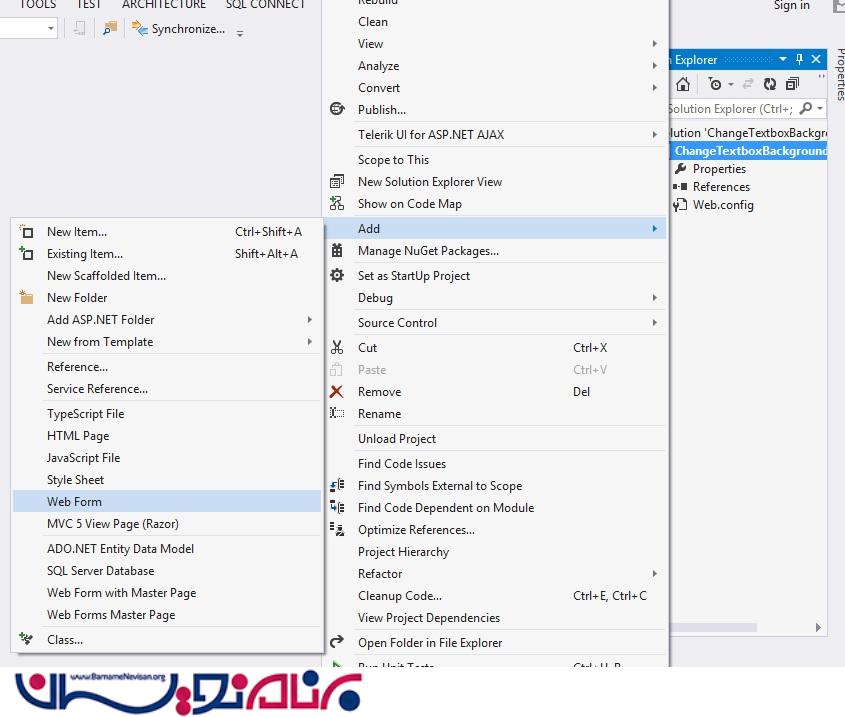Add ADO.NET Entity Data Model
Screen dimensions: 845x717
(x=167, y=549)
